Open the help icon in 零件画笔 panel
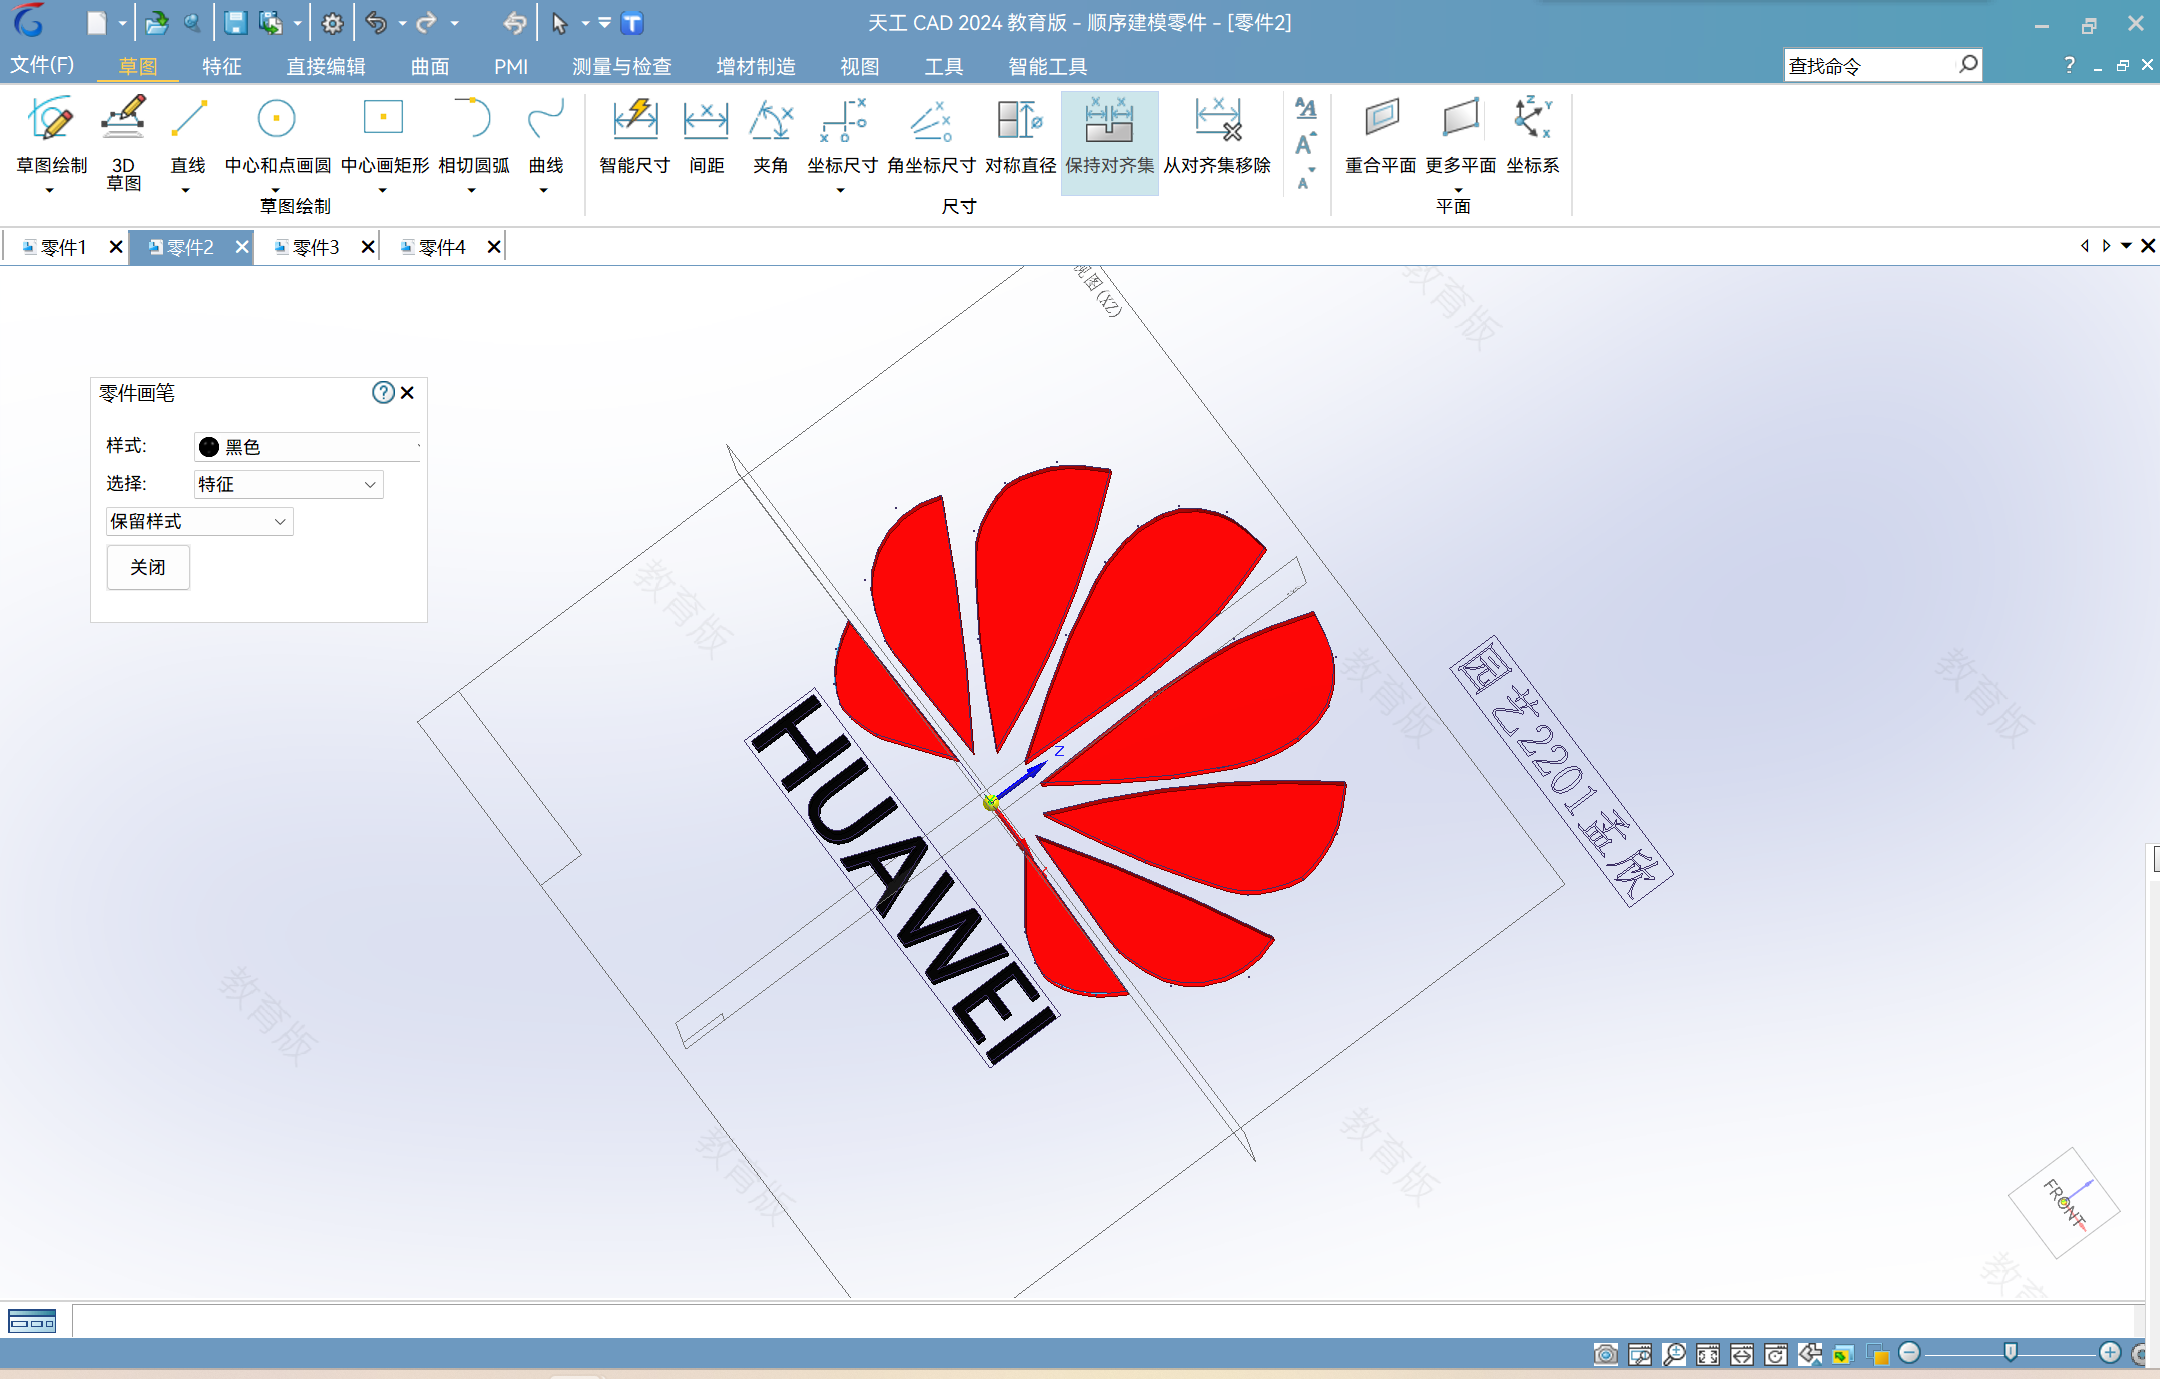 tap(383, 392)
